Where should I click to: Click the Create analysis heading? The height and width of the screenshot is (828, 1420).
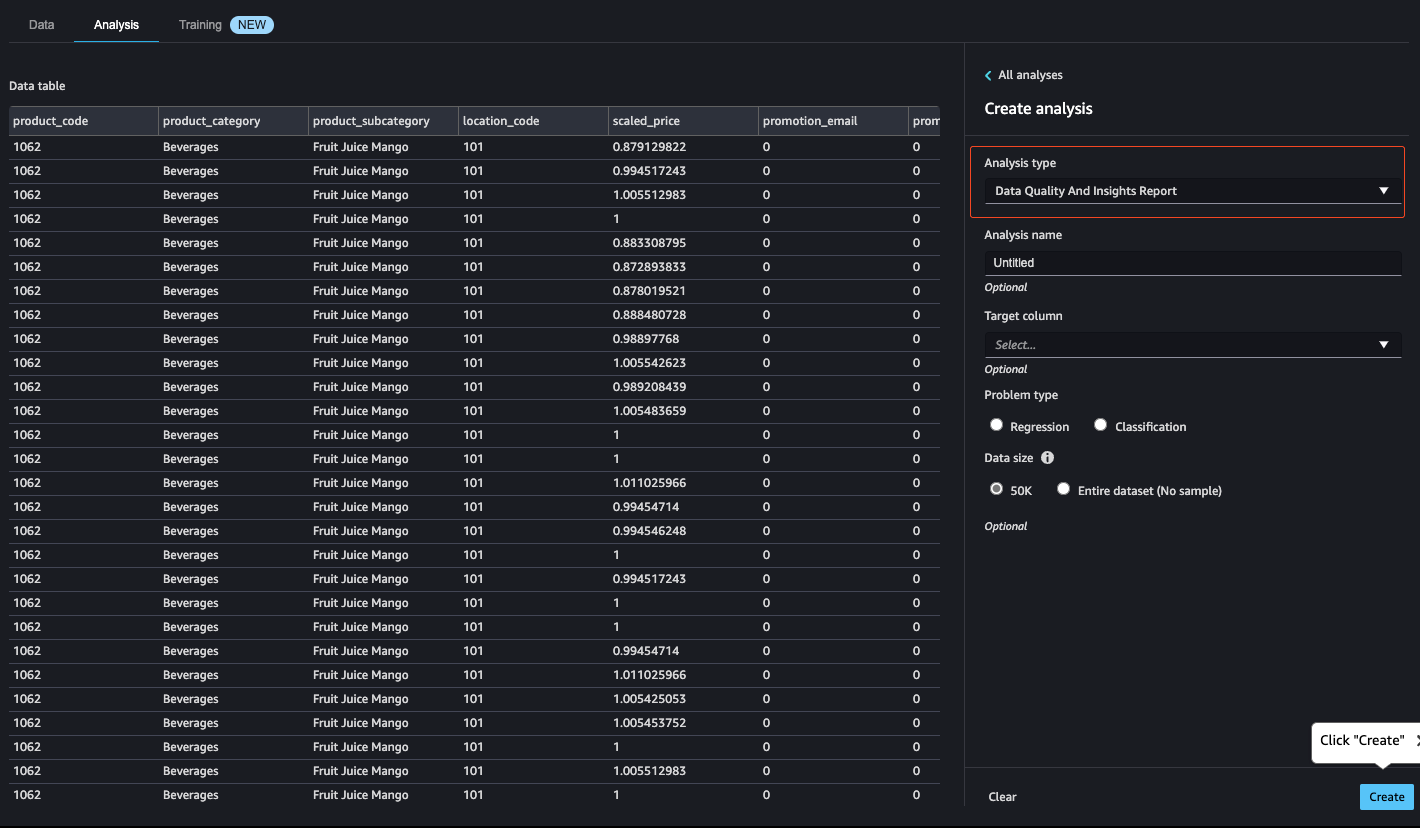coord(1038,109)
